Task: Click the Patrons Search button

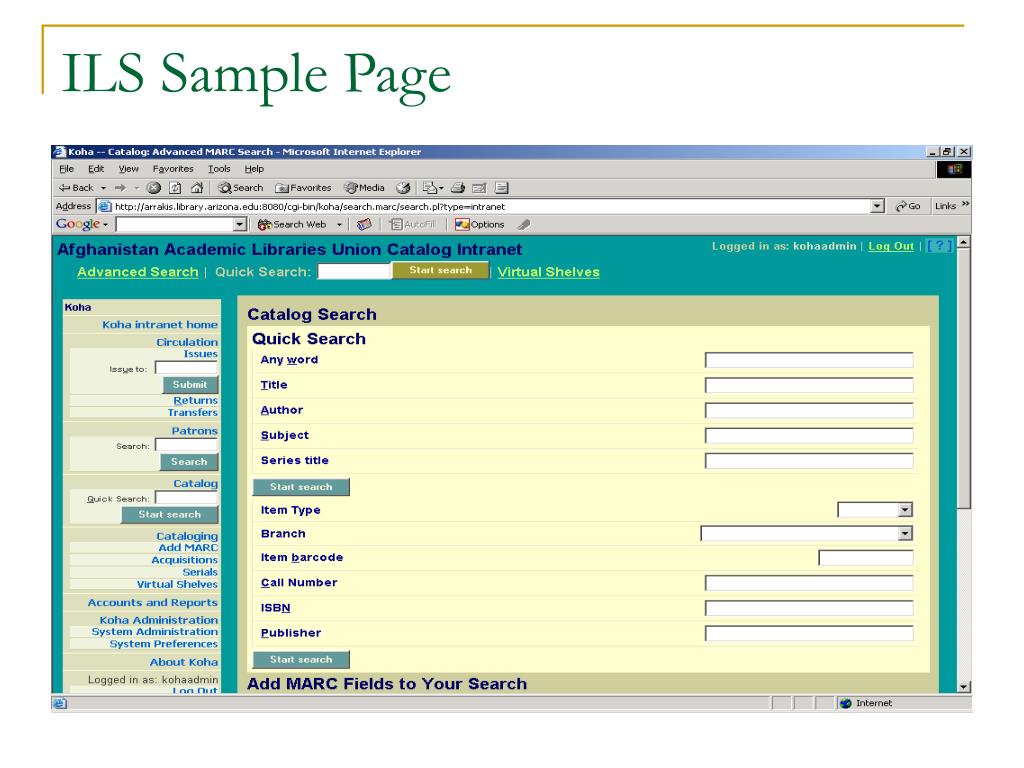Action: tap(189, 462)
